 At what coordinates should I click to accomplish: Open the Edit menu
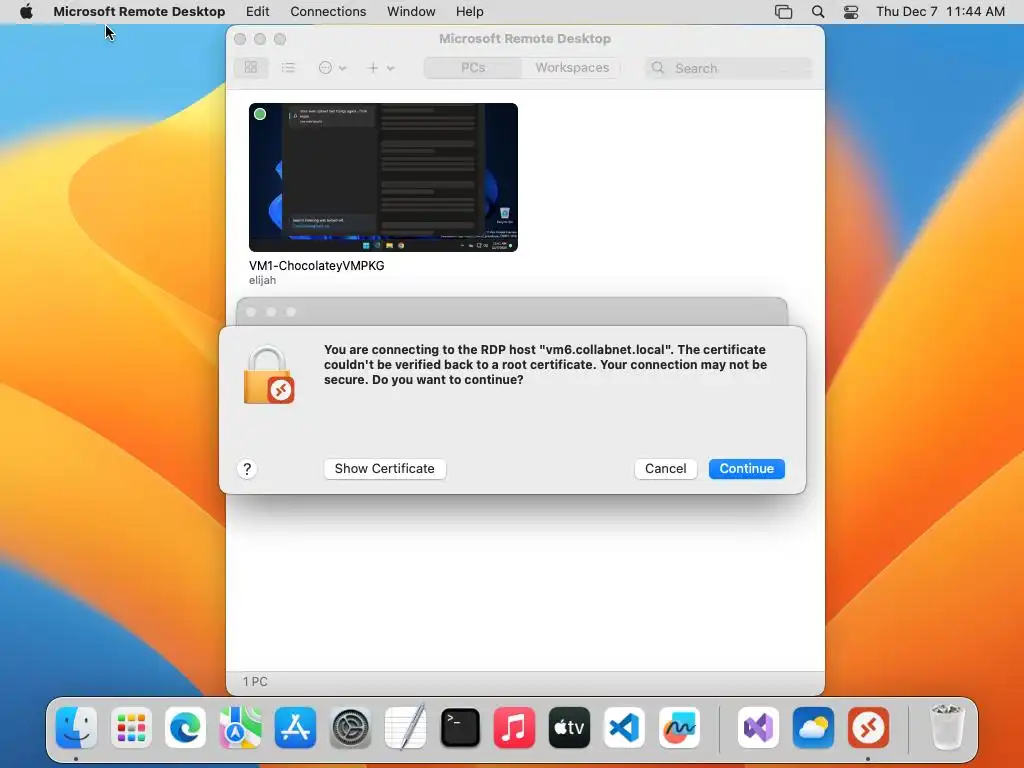(x=257, y=12)
